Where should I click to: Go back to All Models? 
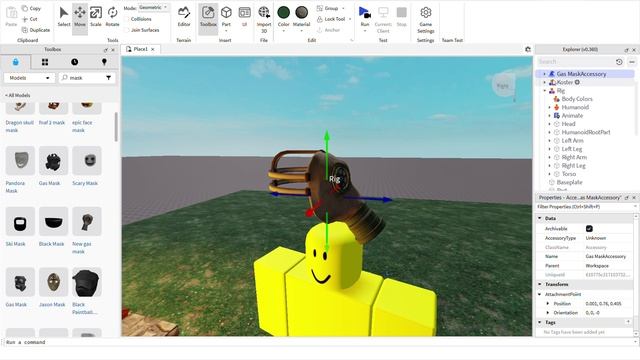point(18,95)
